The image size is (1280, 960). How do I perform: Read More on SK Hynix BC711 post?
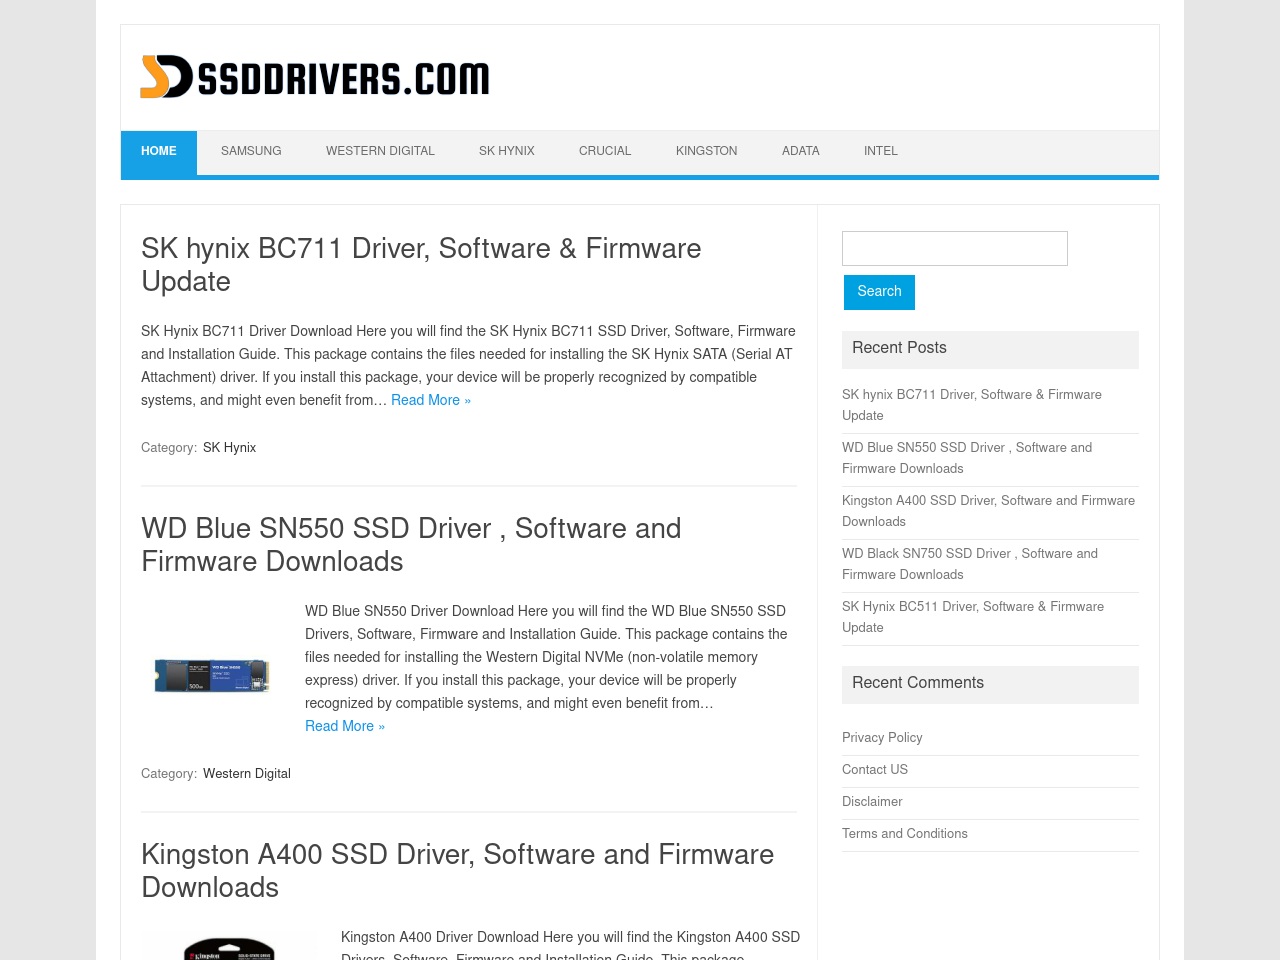pos(431,400)
